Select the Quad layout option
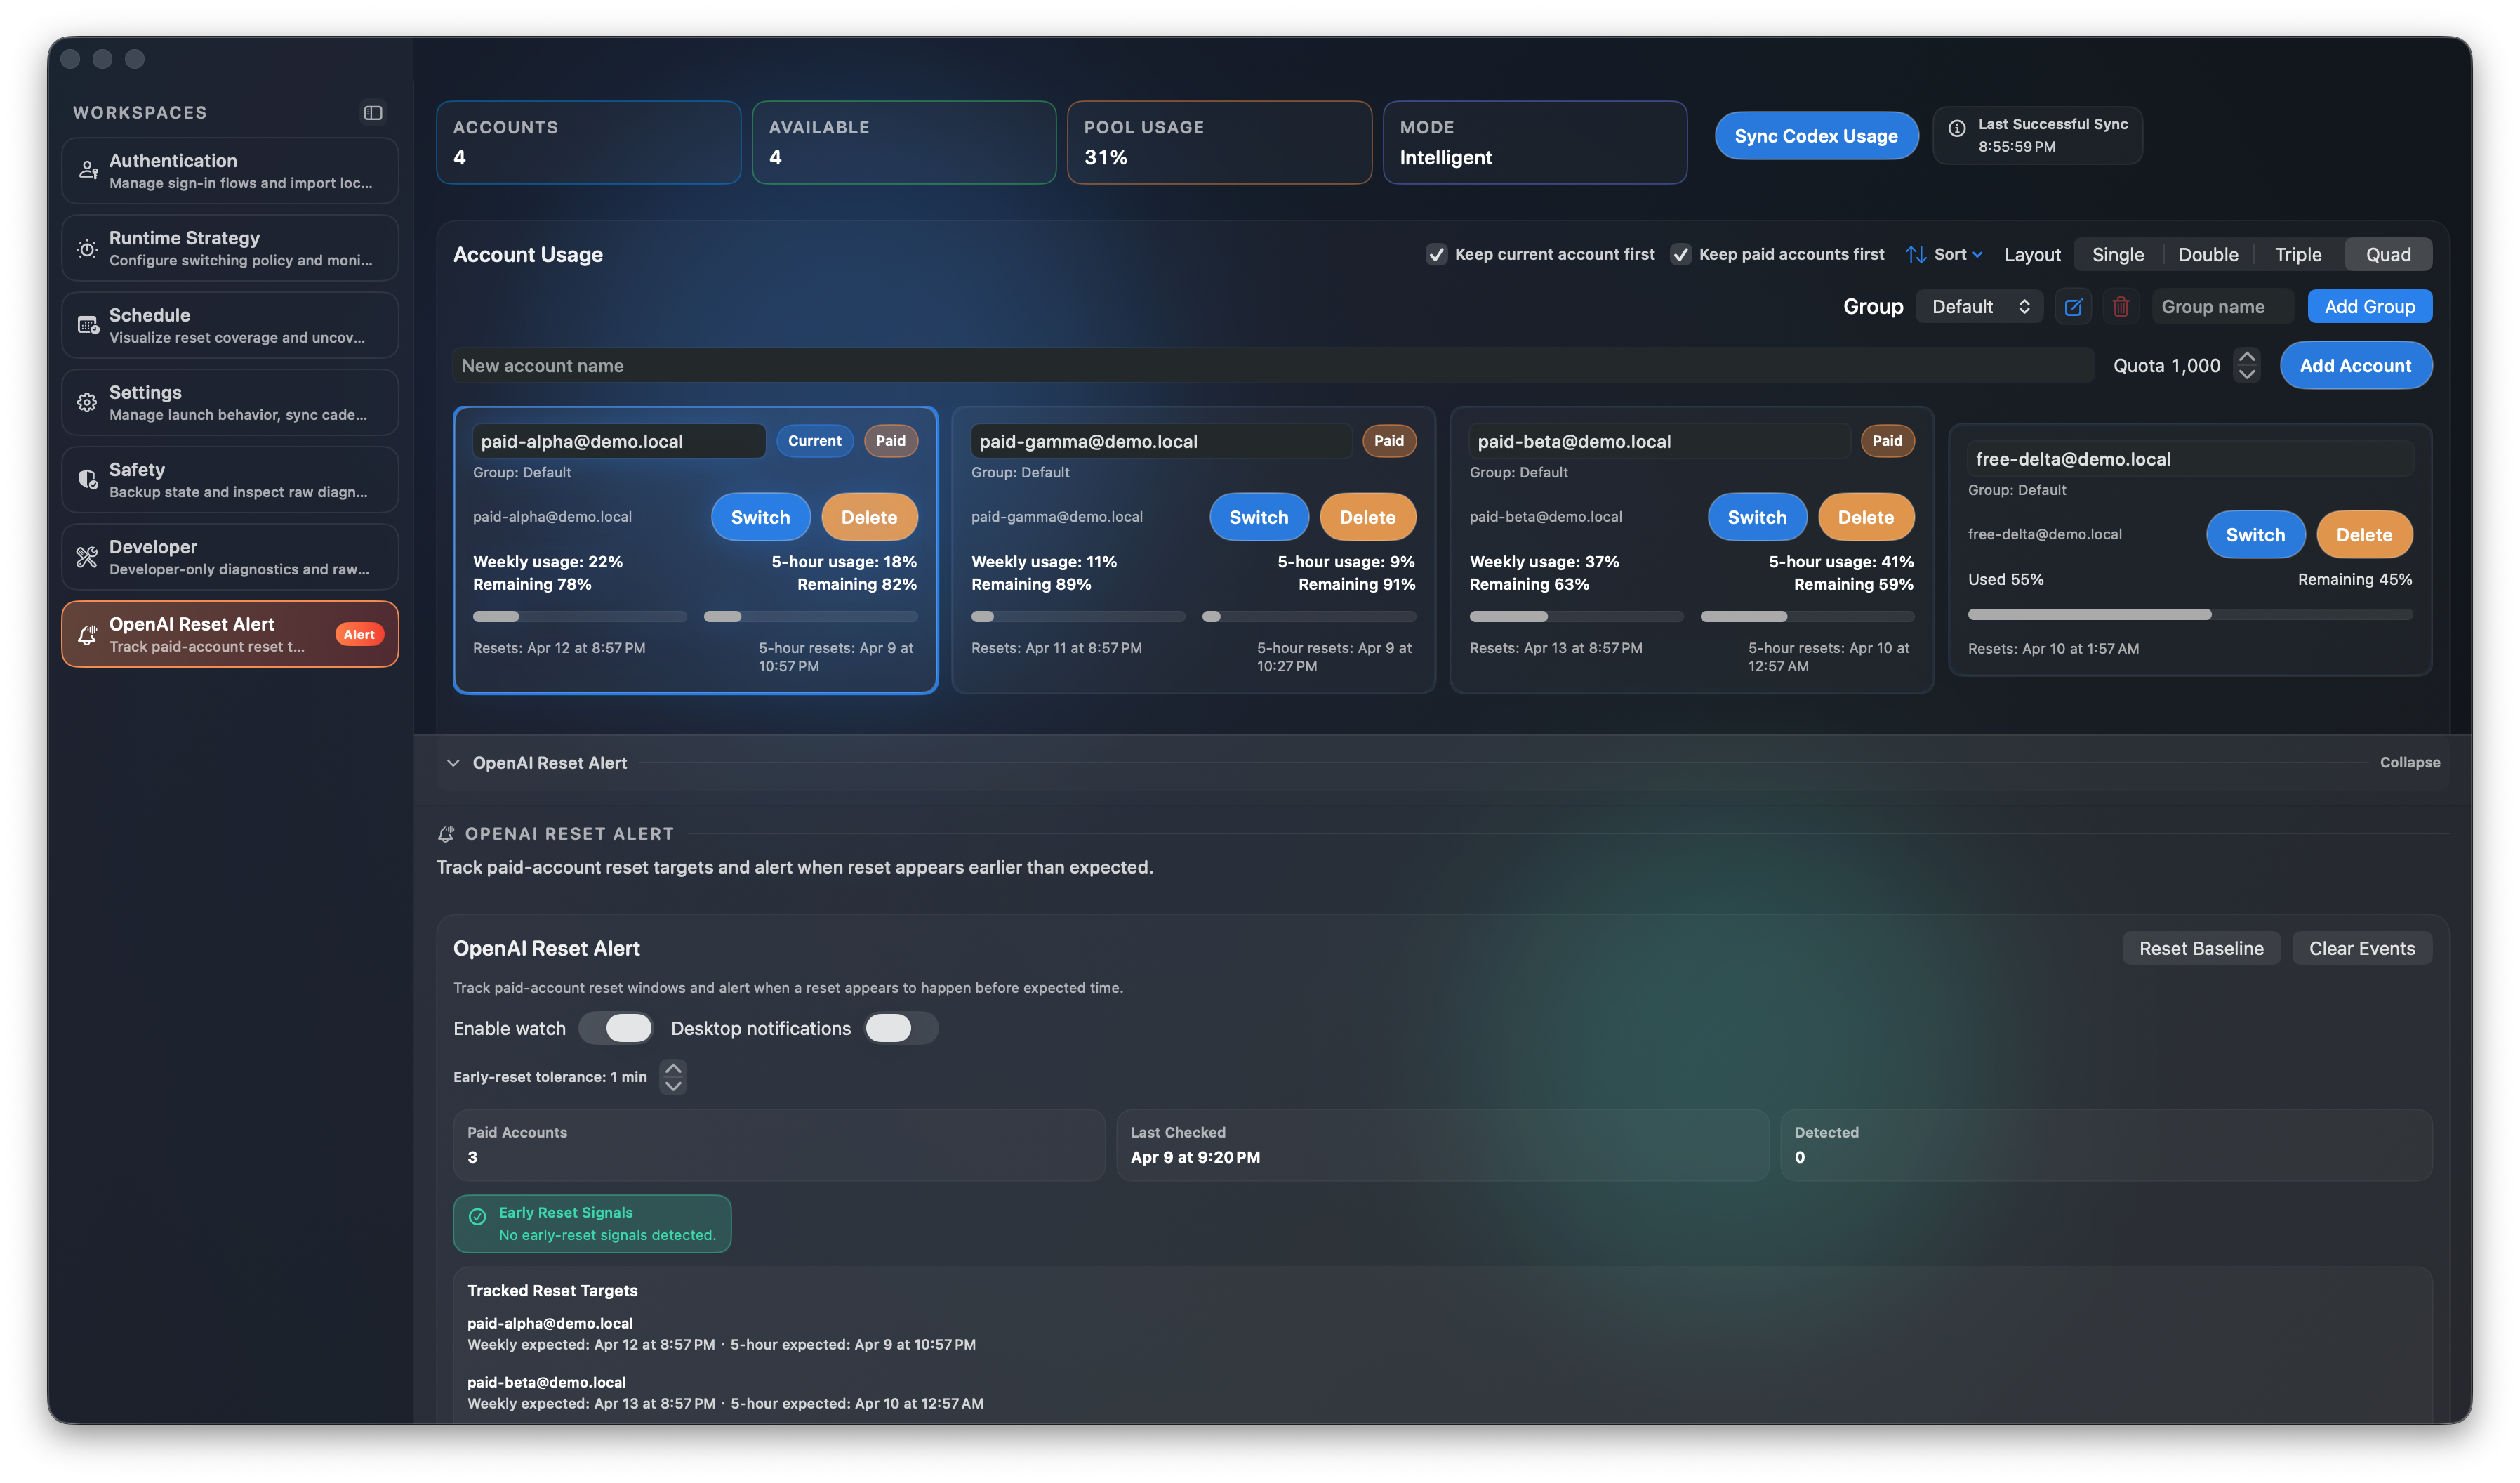The height and width of the screenshot is (1483, 2520). pyautogui.click(x=2388, y=255)
